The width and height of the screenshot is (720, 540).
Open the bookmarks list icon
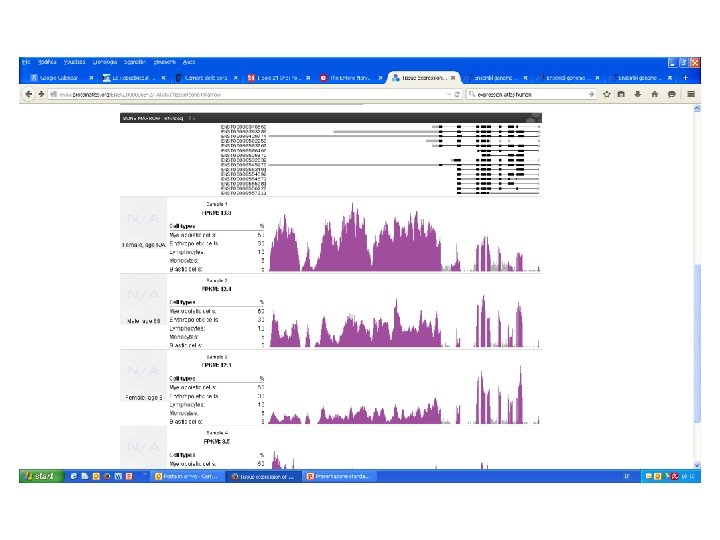(x=621, y=94)
